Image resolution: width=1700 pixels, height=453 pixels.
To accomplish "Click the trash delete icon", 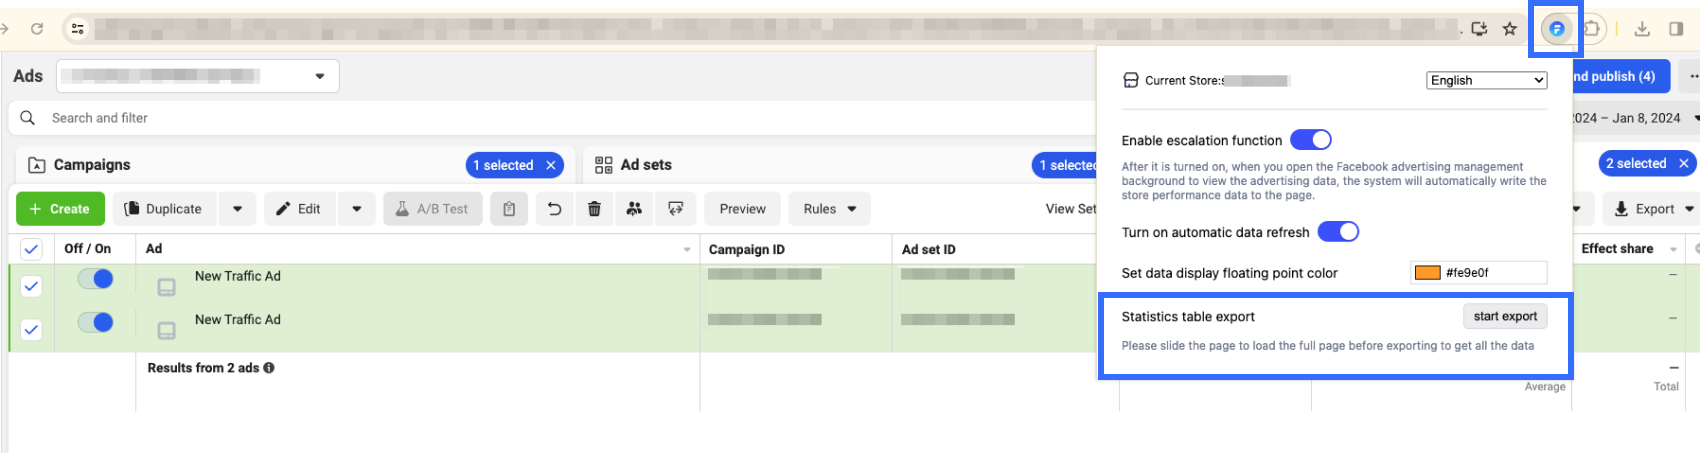I will [x=594, y=209].
